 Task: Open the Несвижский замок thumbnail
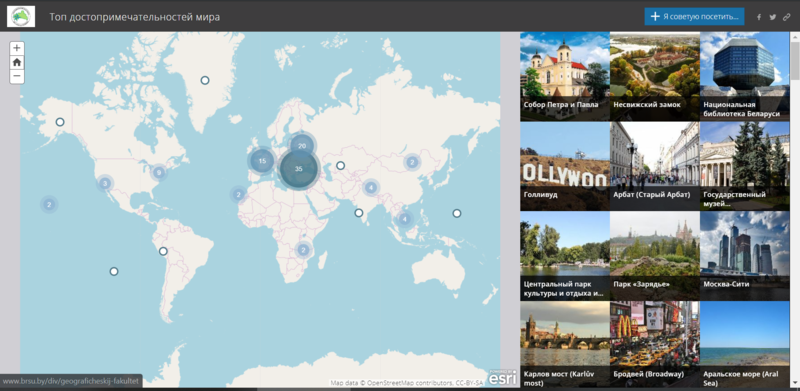(x=655, y=76)
